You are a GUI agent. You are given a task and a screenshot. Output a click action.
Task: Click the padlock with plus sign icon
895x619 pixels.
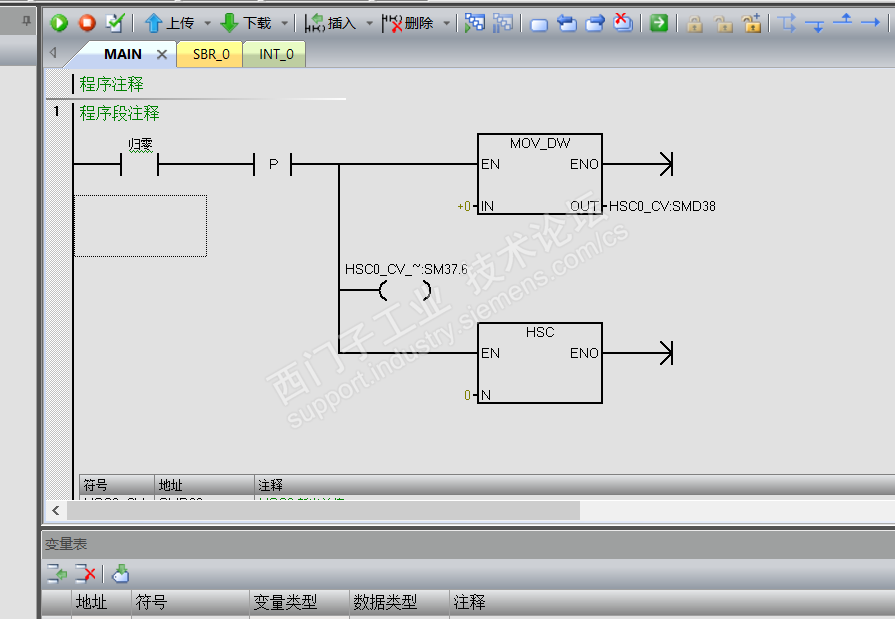pos(751,23)
